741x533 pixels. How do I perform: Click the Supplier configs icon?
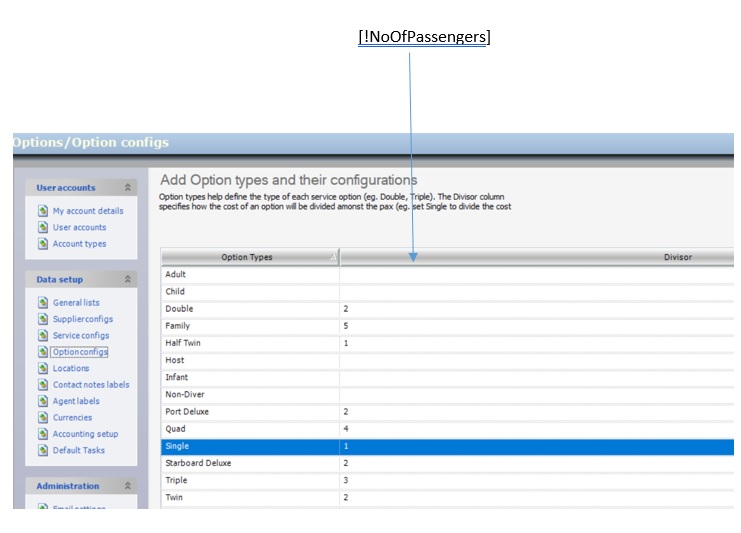tap(43, 319)
